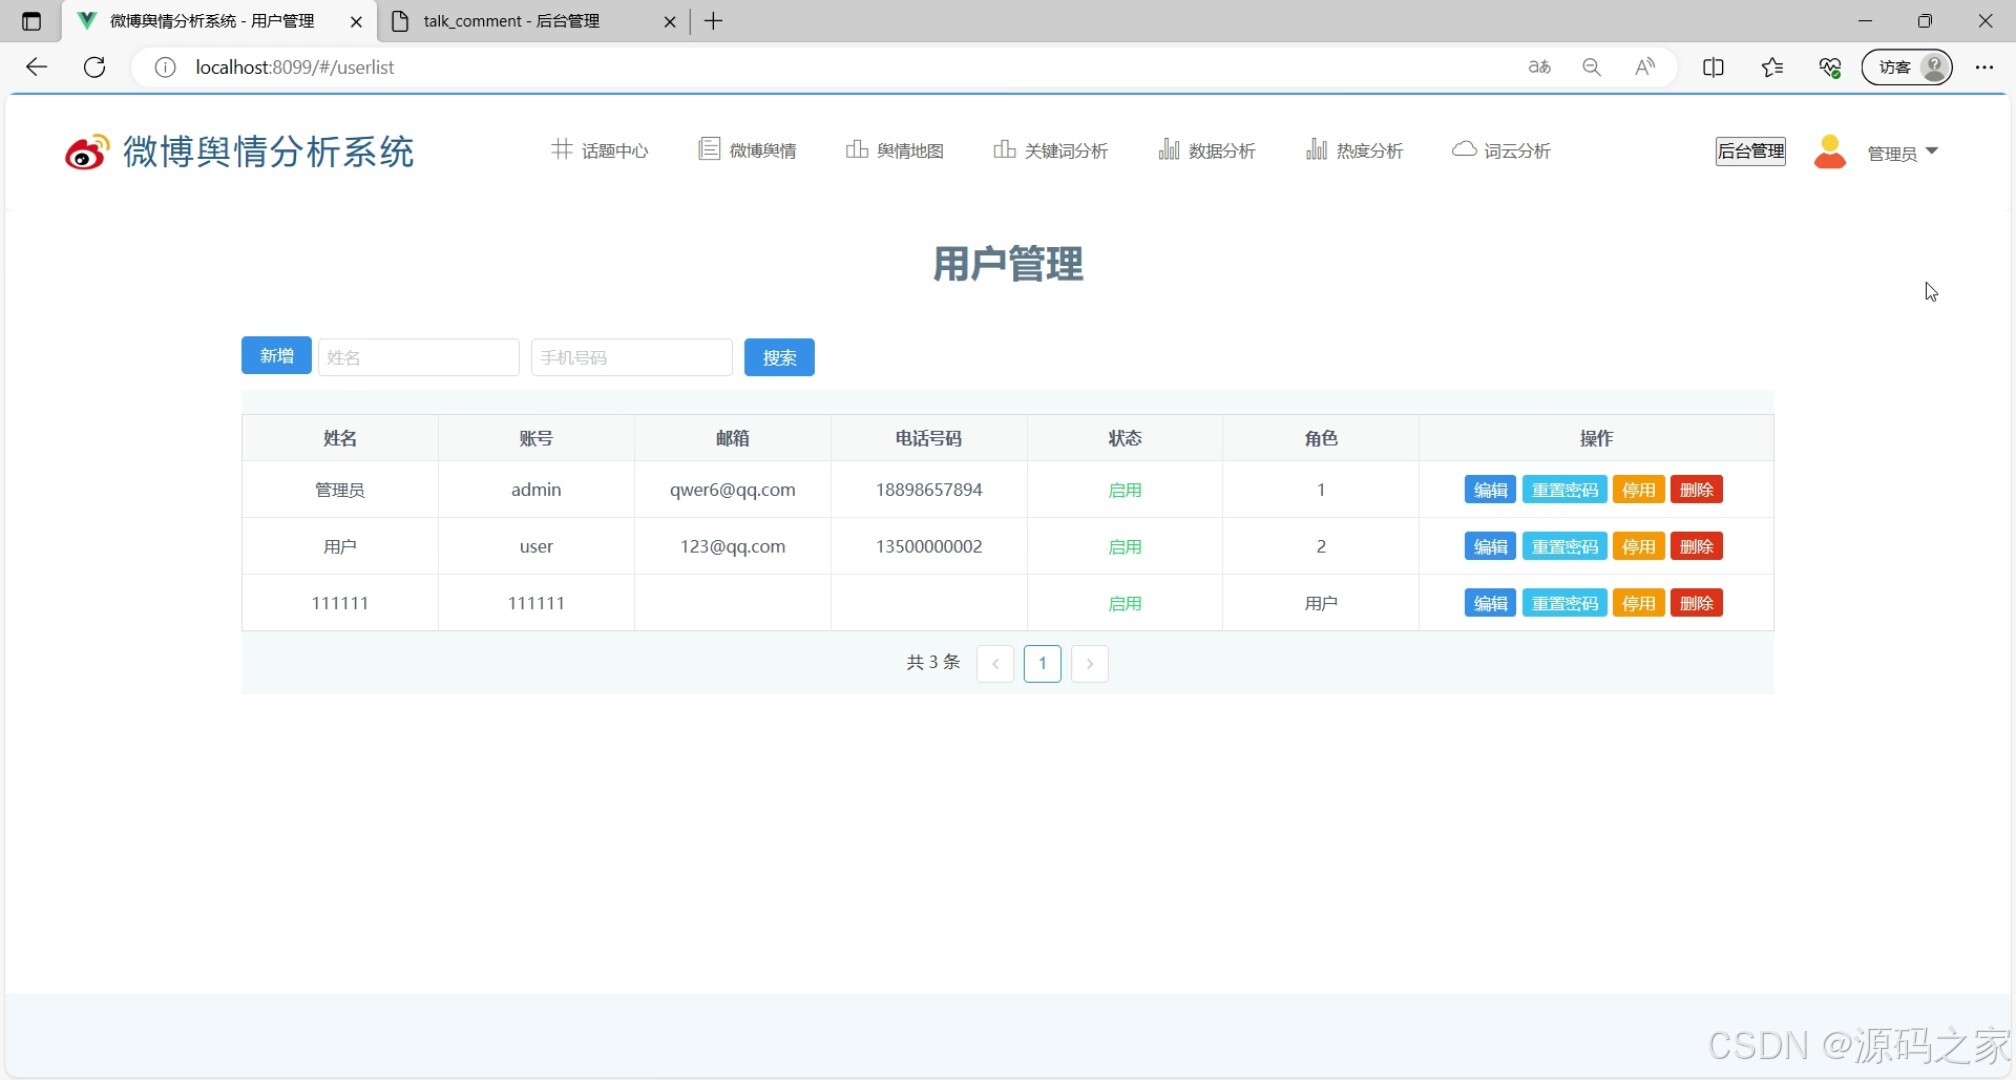The image size is (2016, 1080).
Task: Disable user admin with the 停用 button
Action: point(1638,489)
